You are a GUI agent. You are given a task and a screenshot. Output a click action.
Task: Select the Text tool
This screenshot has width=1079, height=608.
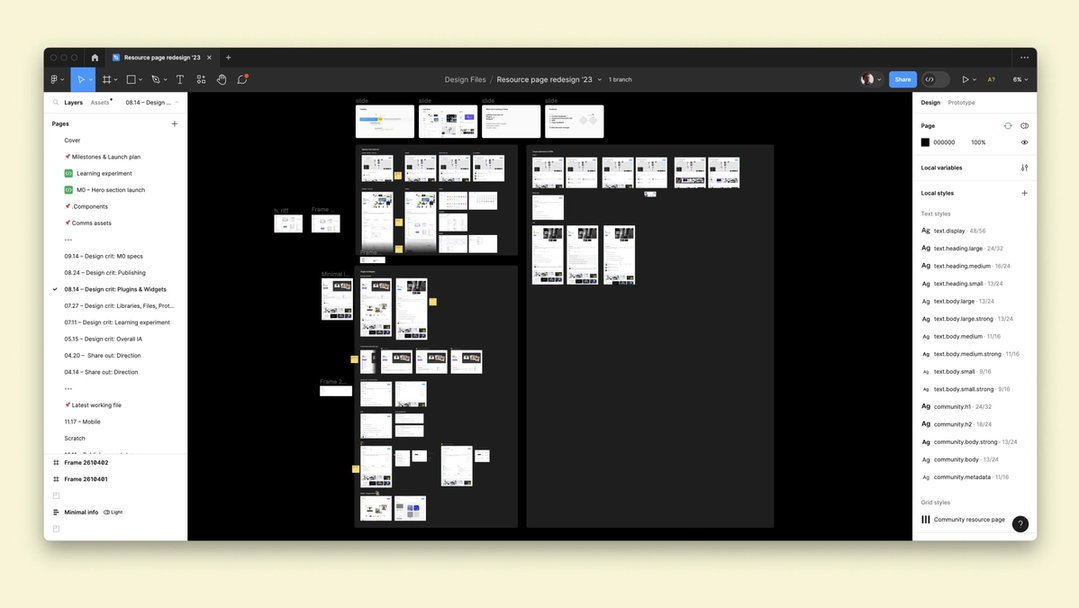tap(180, 79)
